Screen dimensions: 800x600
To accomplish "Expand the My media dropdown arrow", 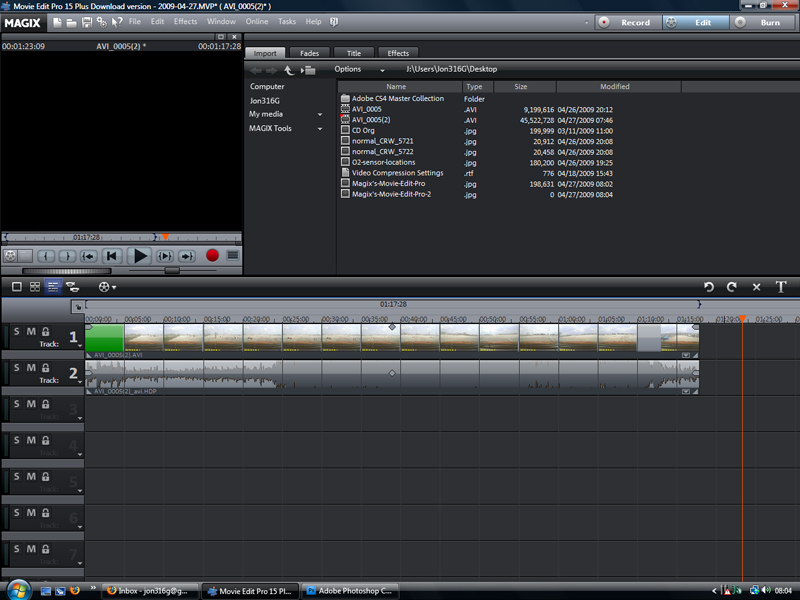I will coord(320,114).
